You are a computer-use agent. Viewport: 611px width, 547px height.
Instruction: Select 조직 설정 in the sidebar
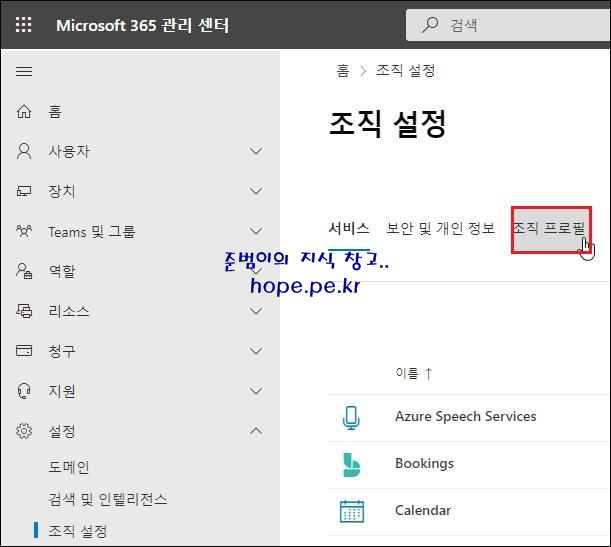coord(78,531)
